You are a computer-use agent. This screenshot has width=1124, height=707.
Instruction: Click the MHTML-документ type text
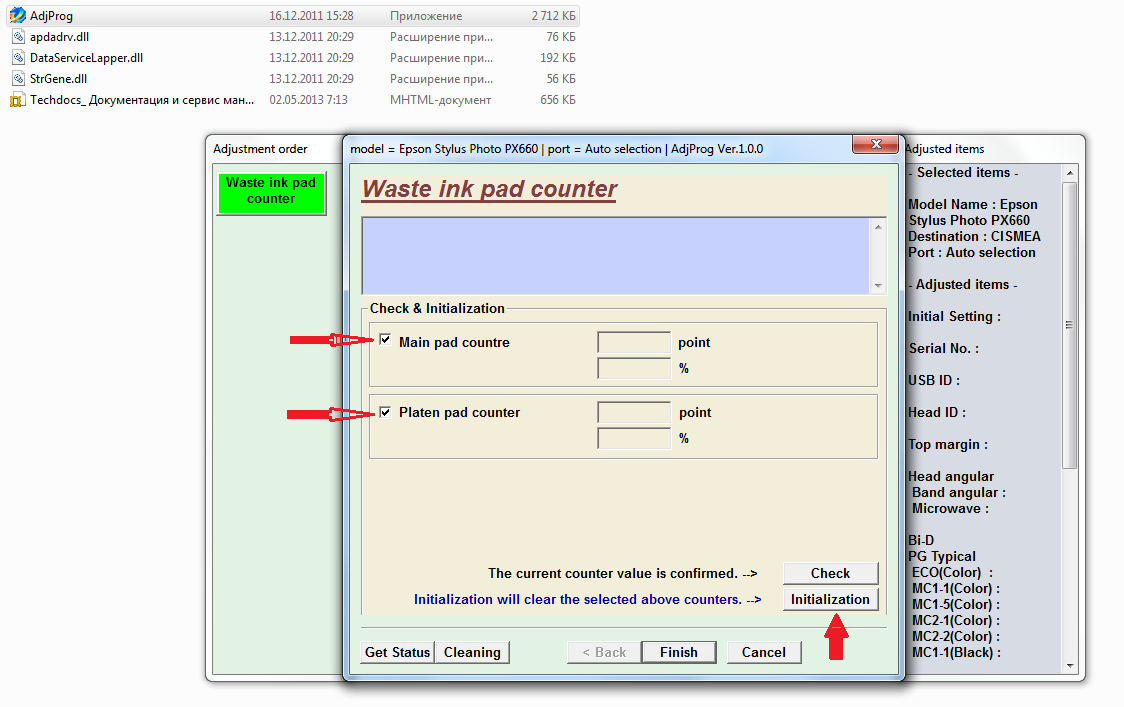pyautogui.click(x=440, y=100)
